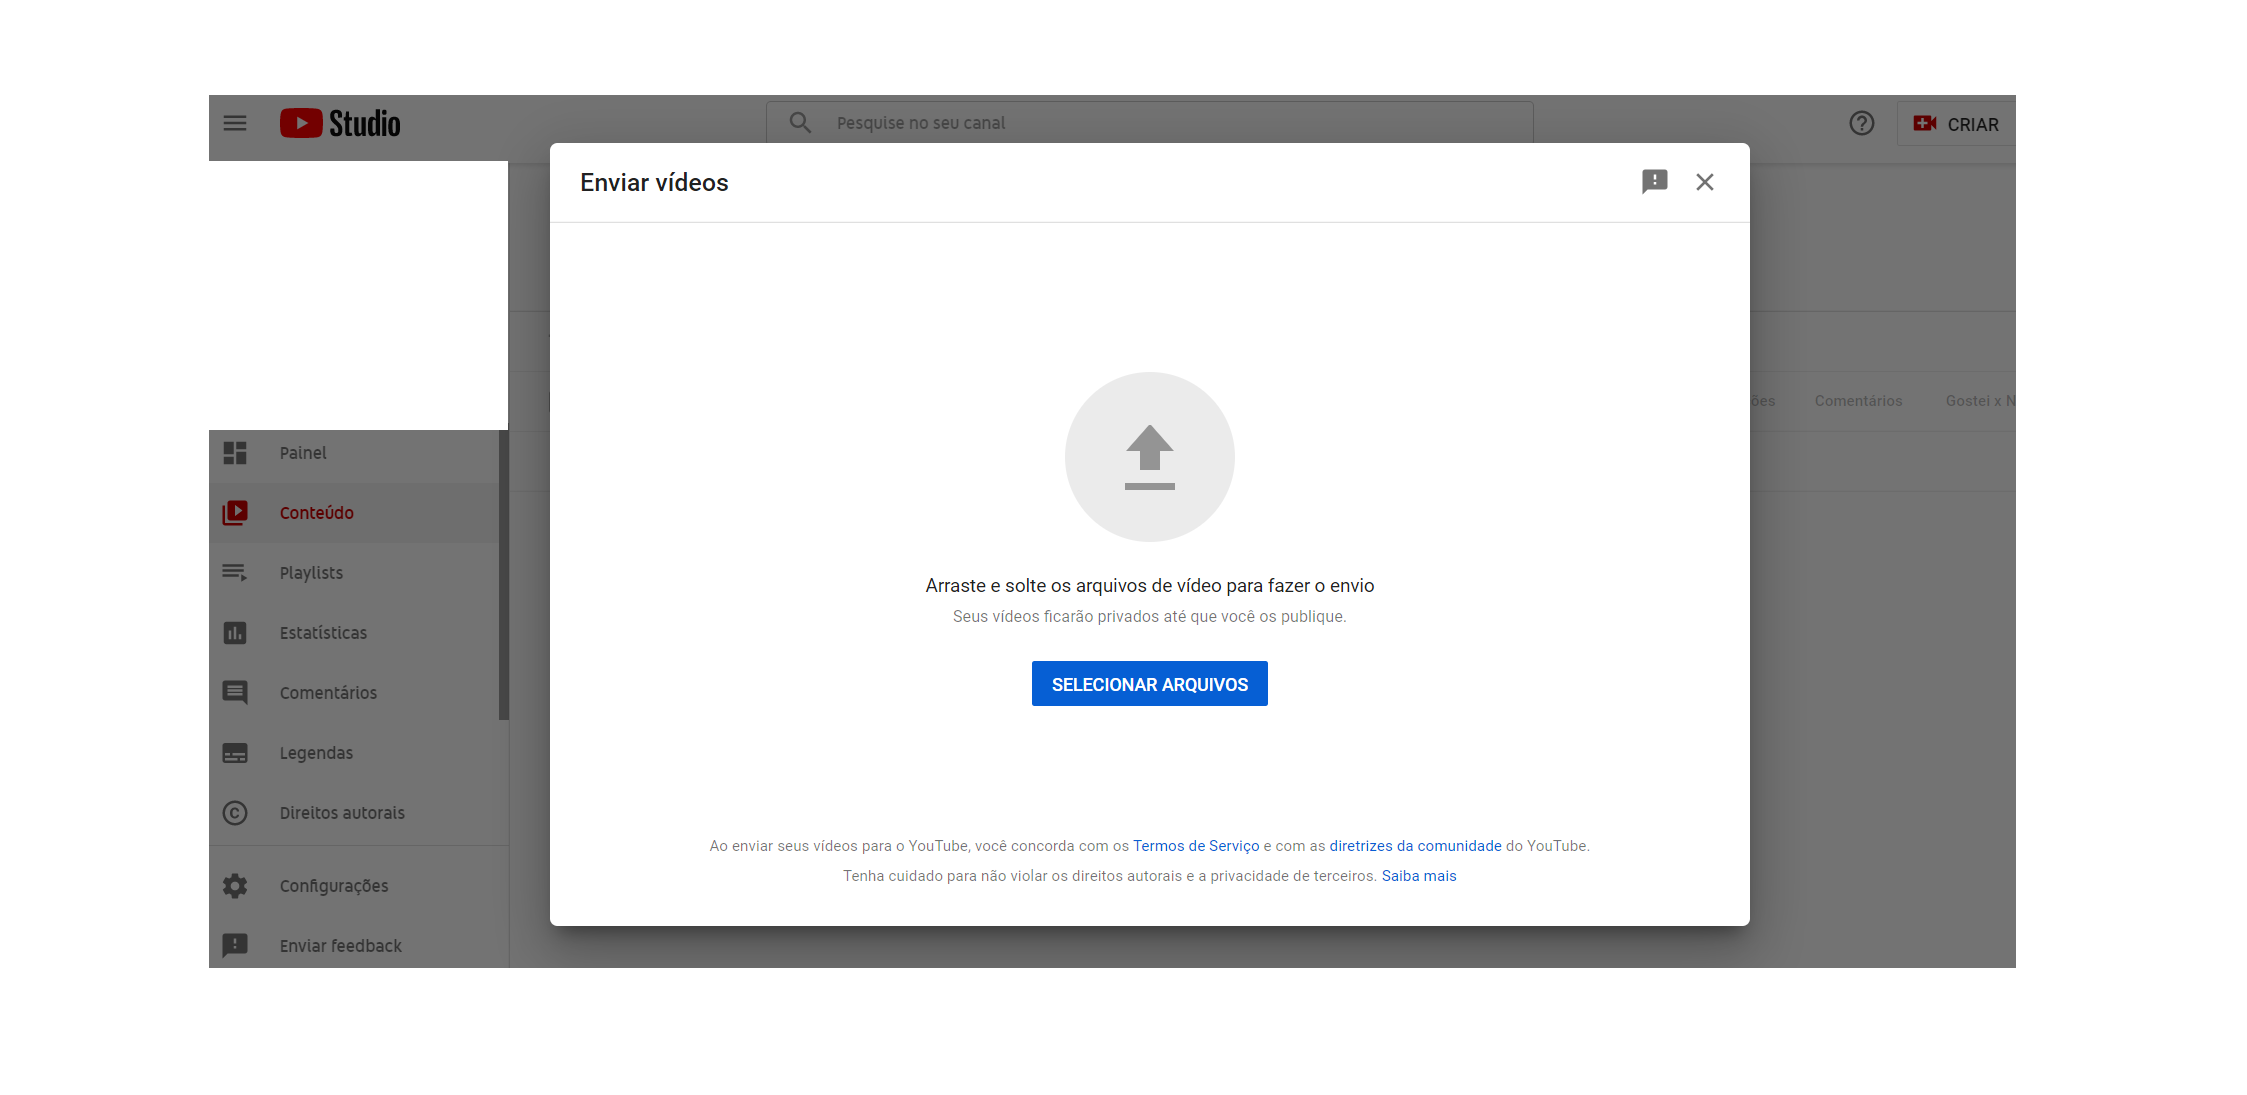Click the Estatísticas icon in sidebar
Image resolution: width=2247 pixels, height=1095 pixels.
tap(236, 632)
